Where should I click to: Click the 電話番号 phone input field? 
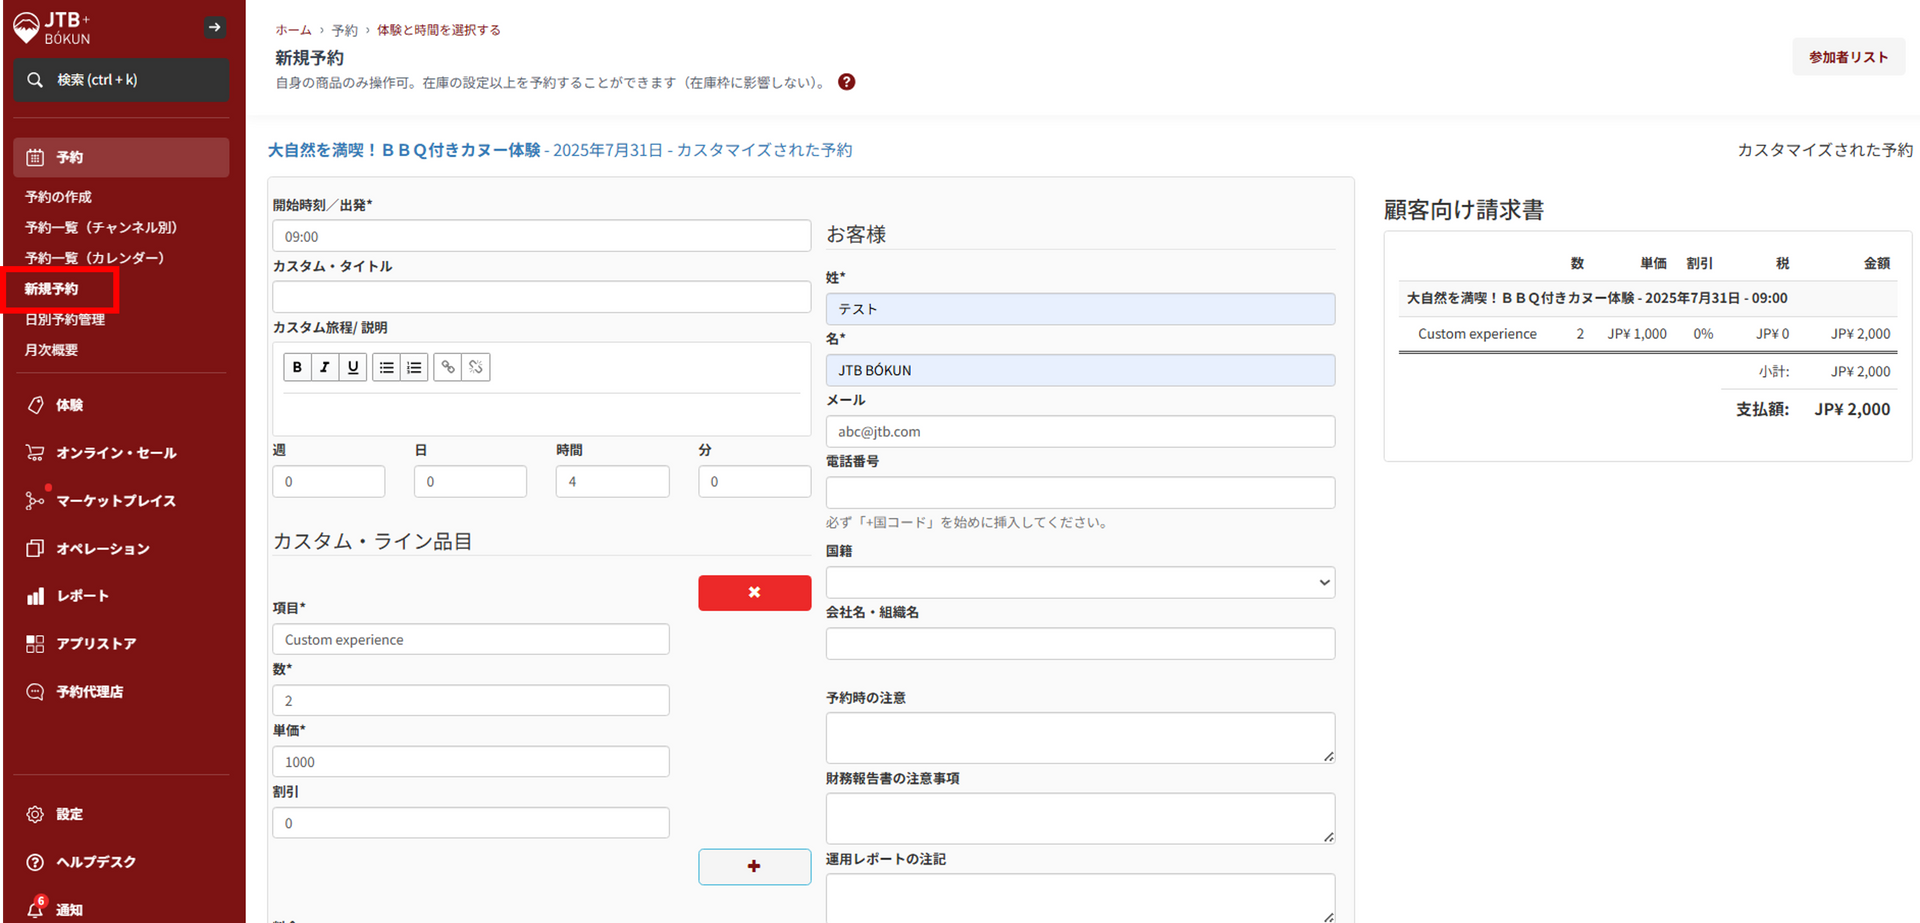1080,492
